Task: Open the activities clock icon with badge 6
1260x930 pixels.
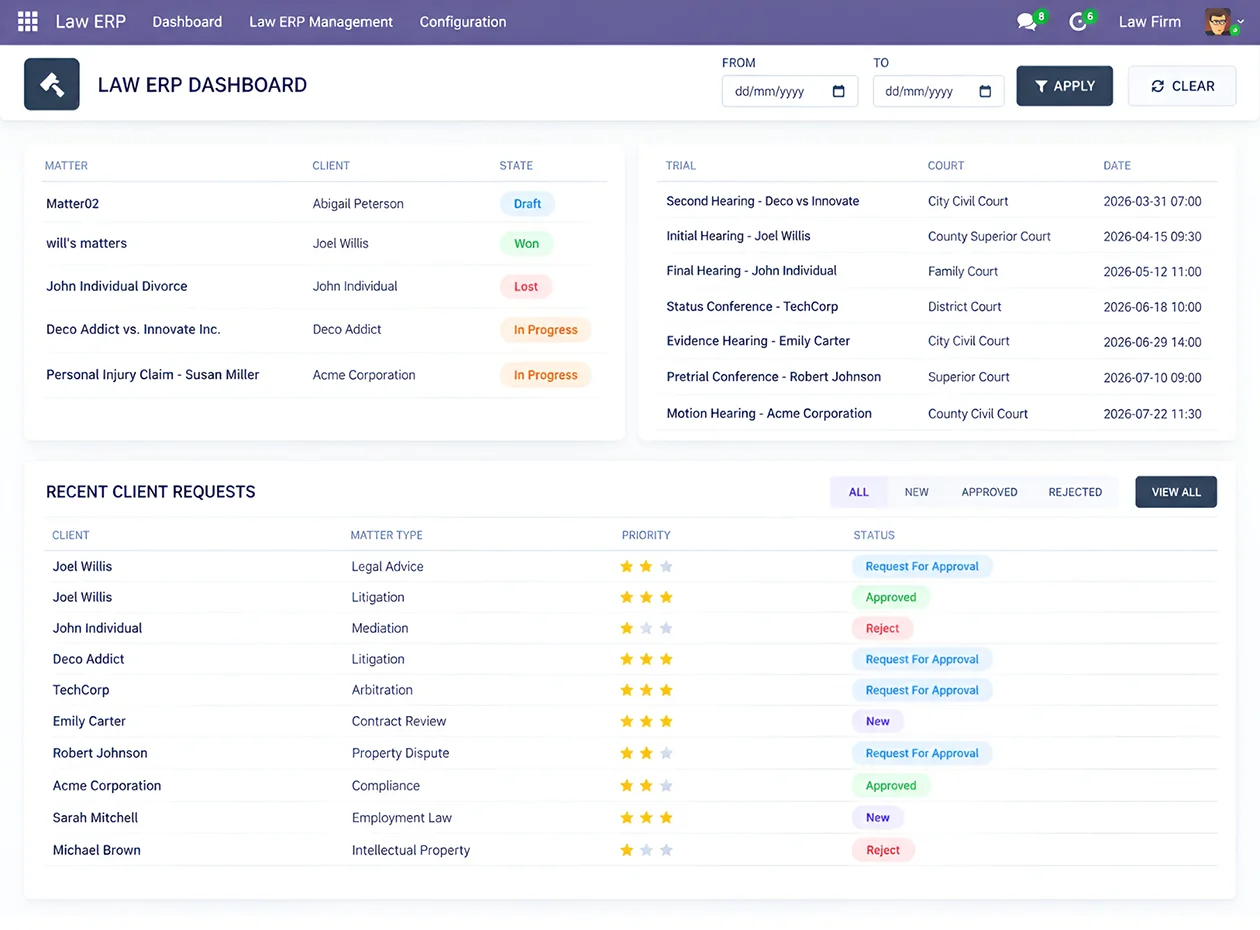Action: [1078, 22]
